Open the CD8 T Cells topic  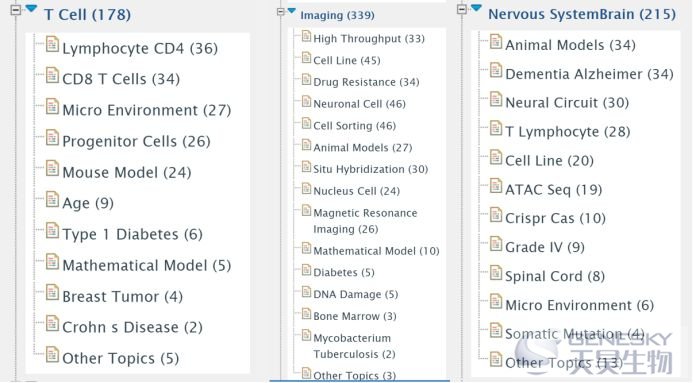121,79
